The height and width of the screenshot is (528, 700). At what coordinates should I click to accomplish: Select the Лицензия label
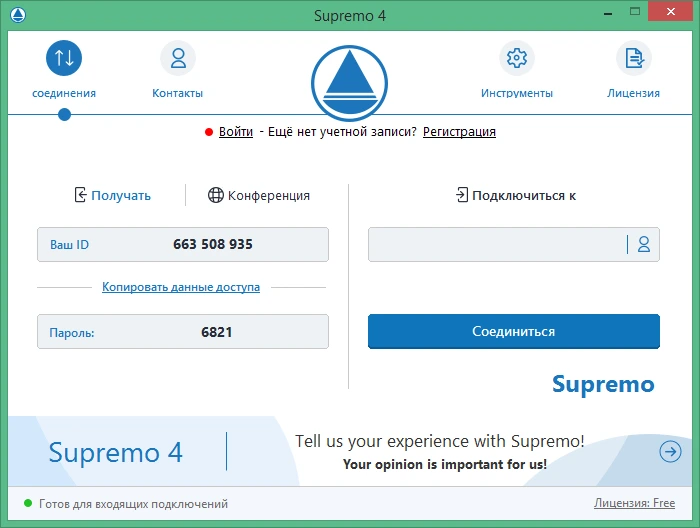(x=633, y=93)
